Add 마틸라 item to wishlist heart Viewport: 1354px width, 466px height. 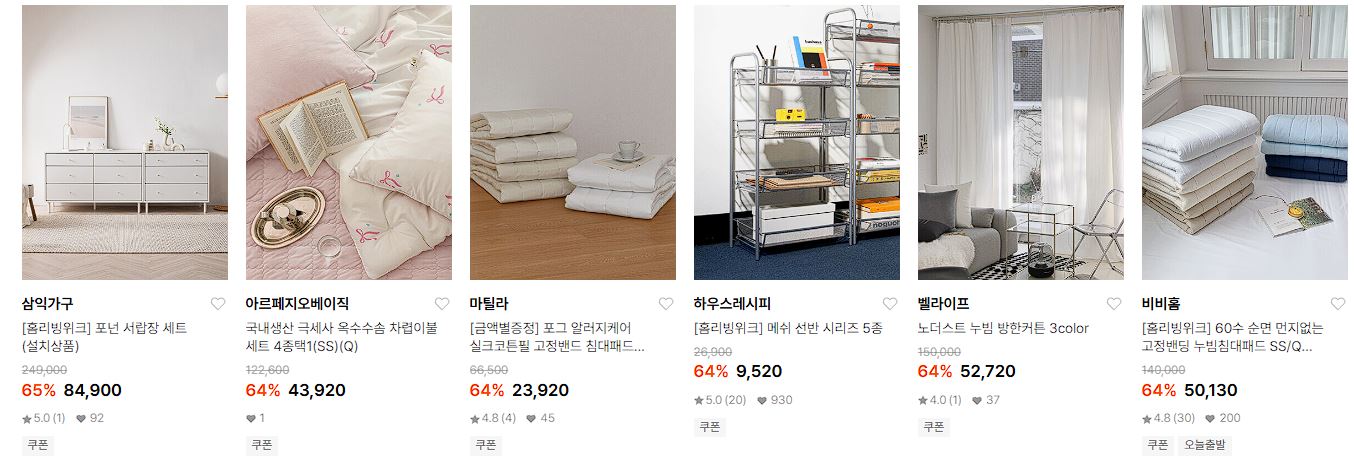click(666, 304)
